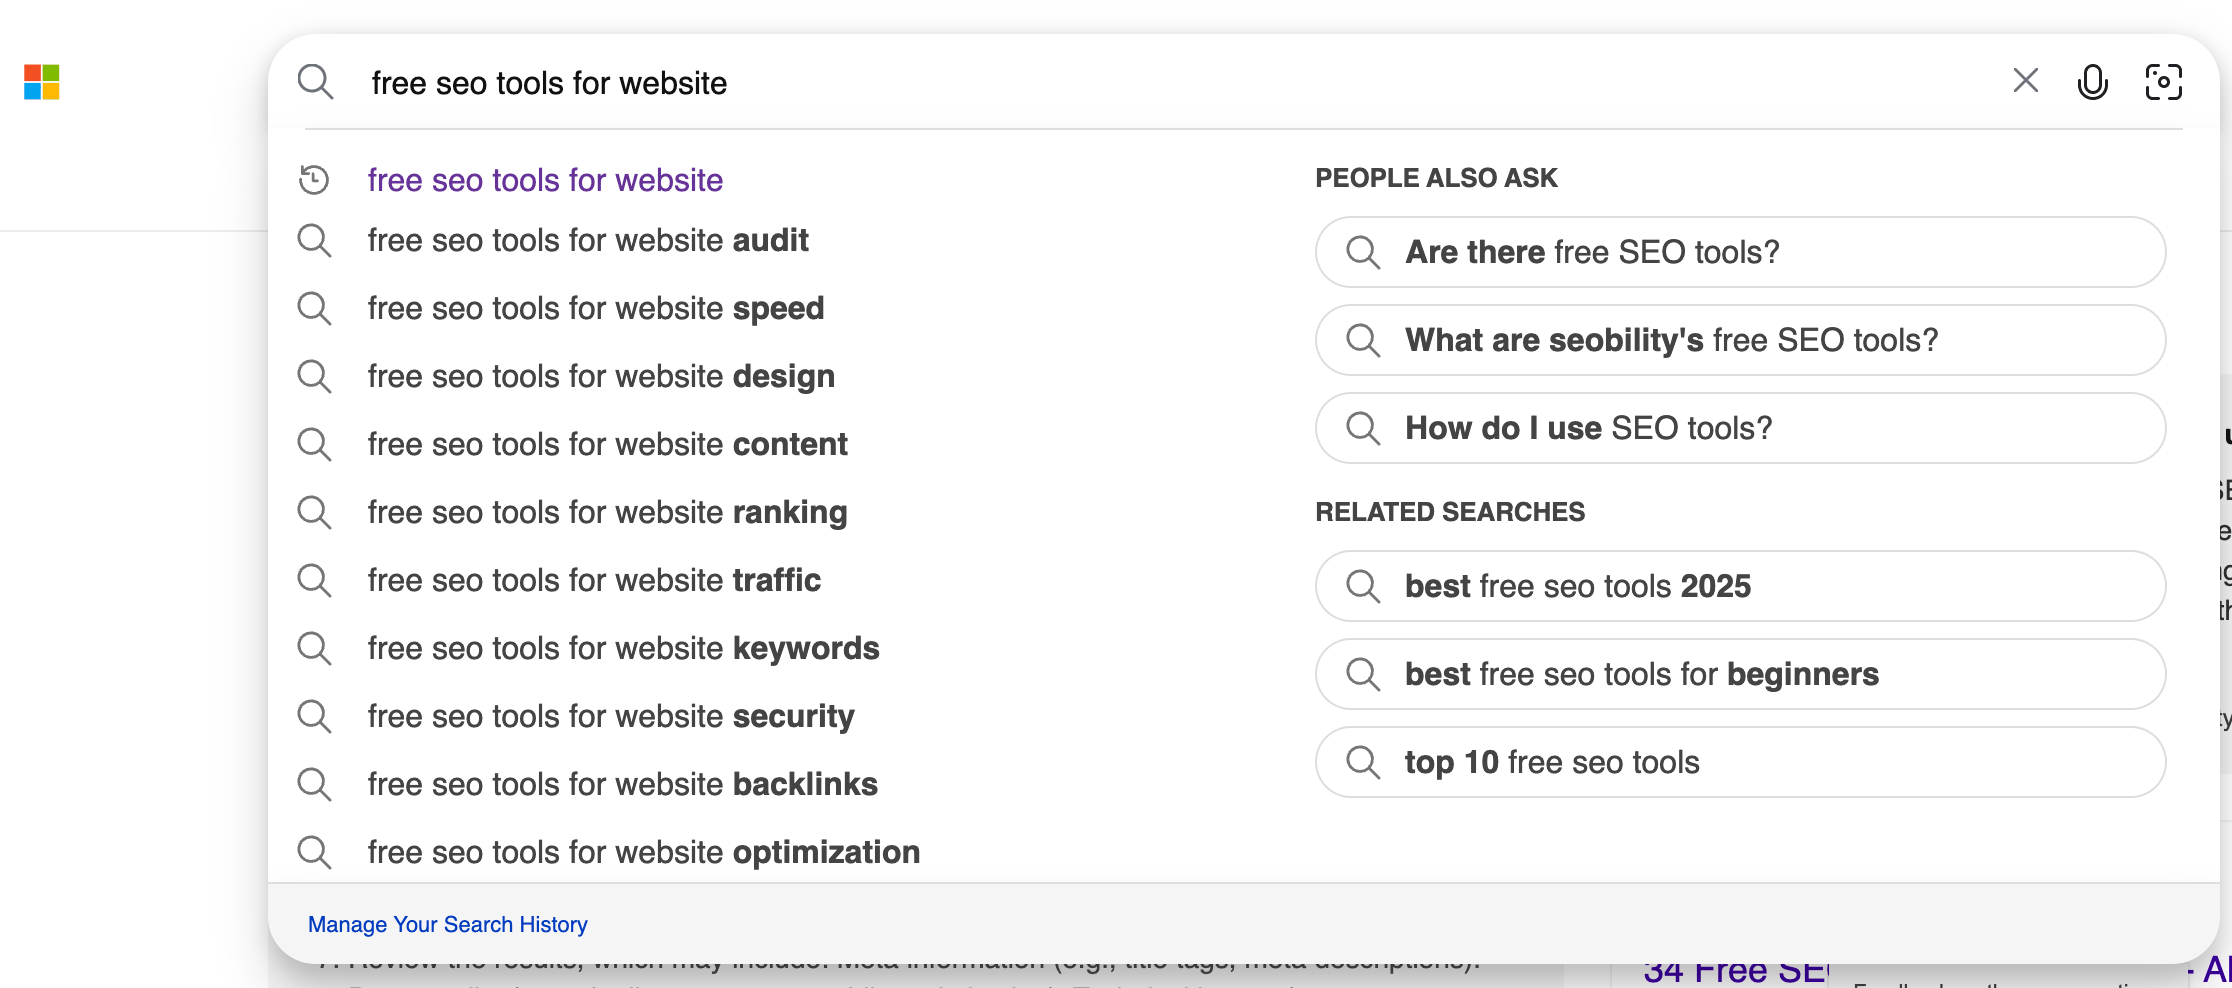Choose the 'traffic' search suggestion
The image size is (2232, 988).
594,580
